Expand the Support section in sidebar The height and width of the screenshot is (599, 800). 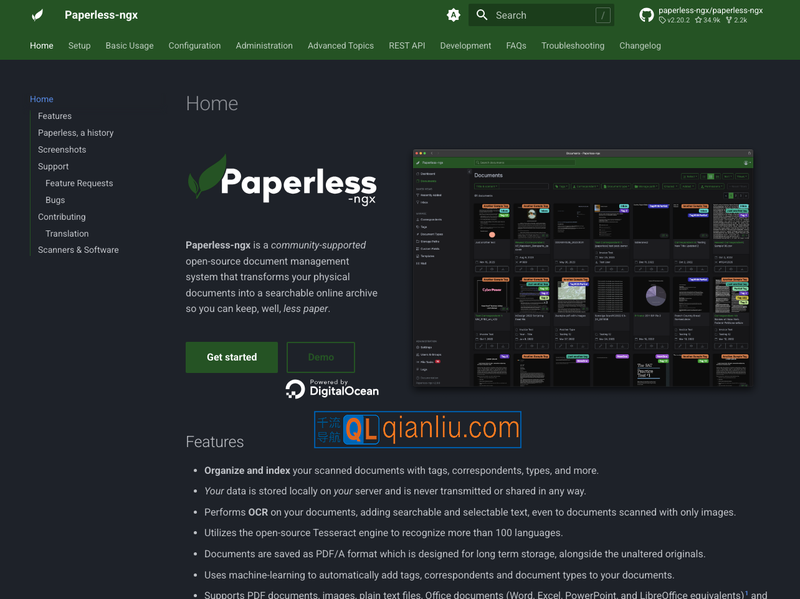coord(53,166)
